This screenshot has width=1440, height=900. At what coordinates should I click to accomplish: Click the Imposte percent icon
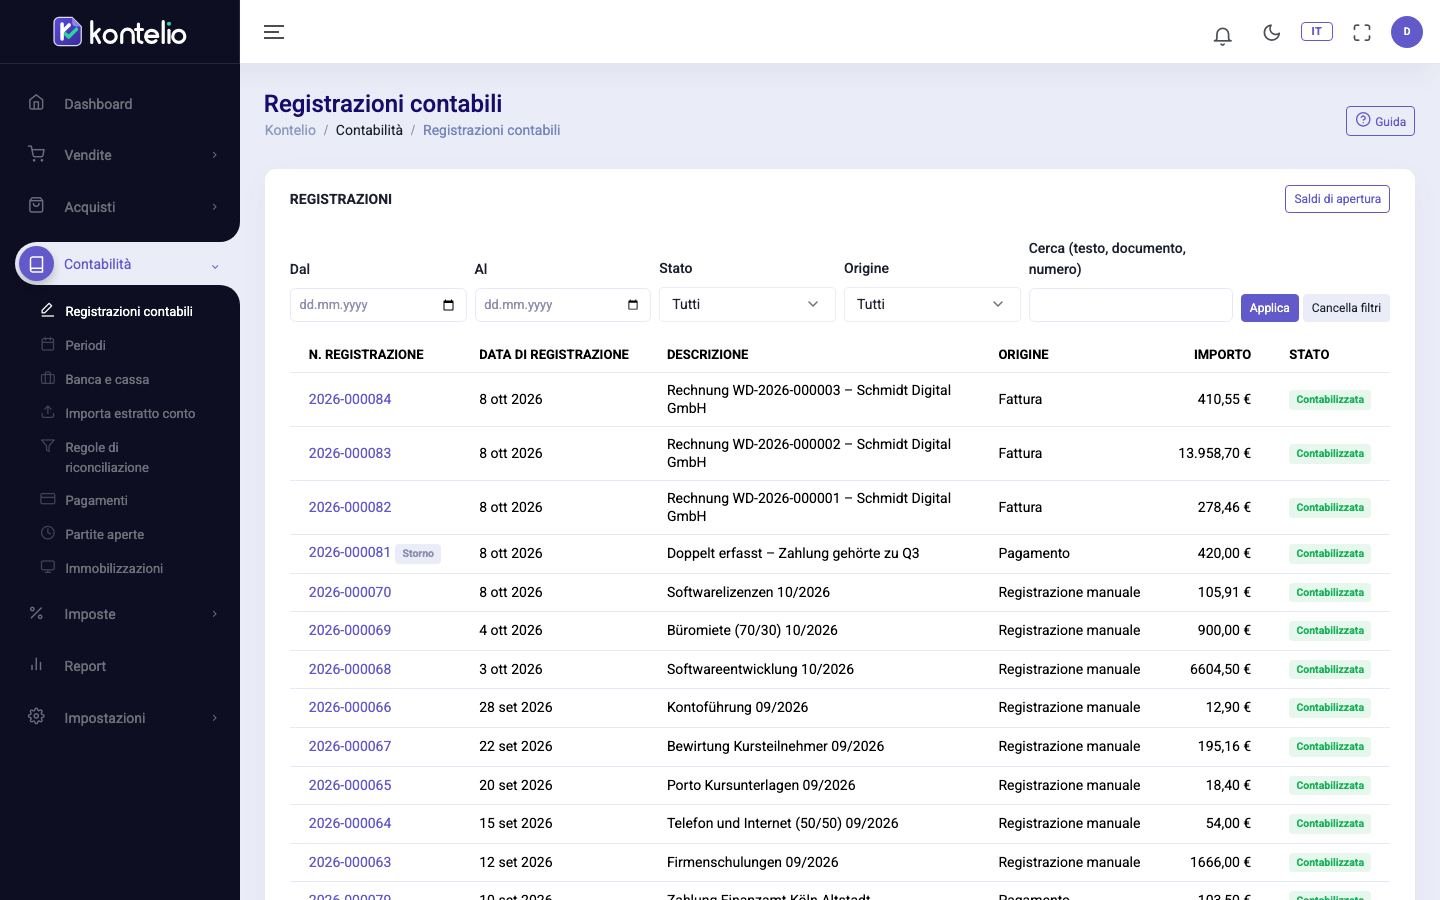click(37, 613)
